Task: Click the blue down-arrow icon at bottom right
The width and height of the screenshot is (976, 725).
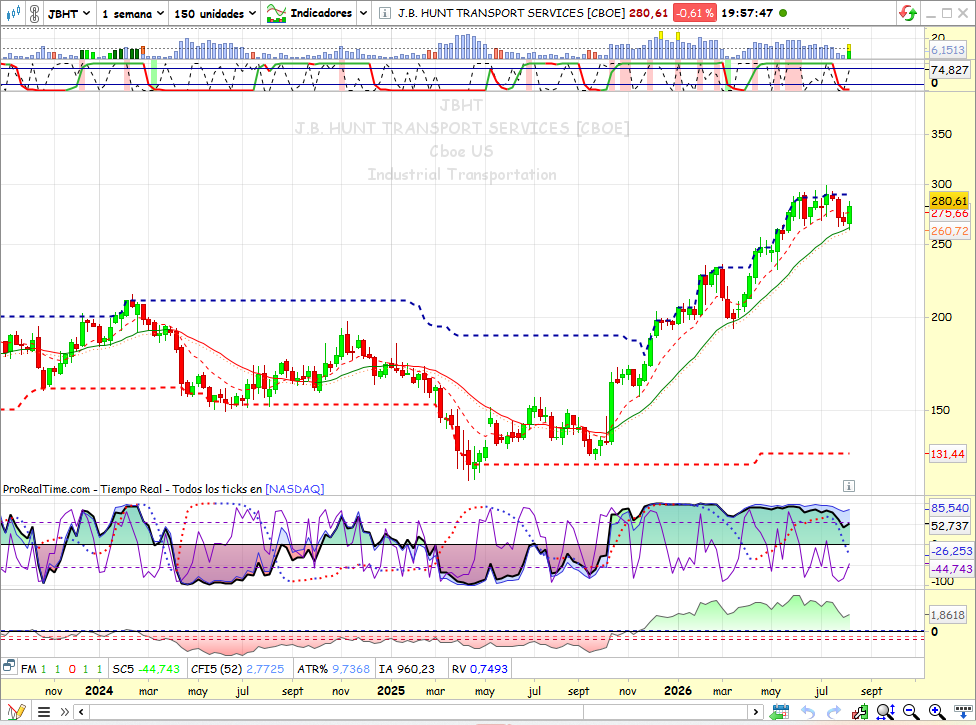Action: 964,711
